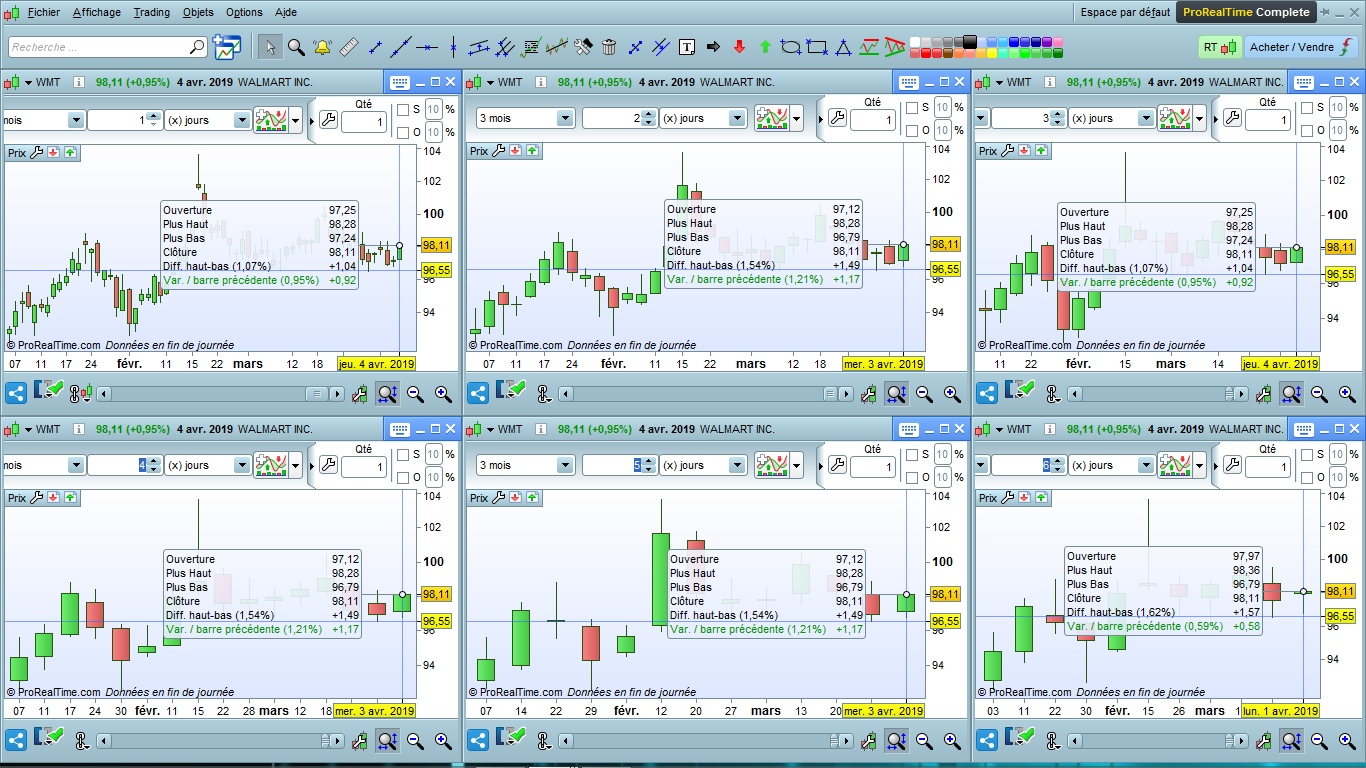Select the cursor pointer tool
This screenshot has height=768, width=1366.
click(x=270, y=47)
